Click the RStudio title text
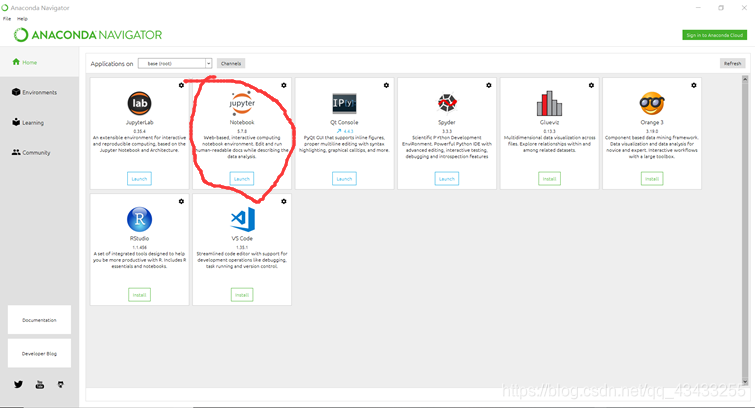 (139, 238)
